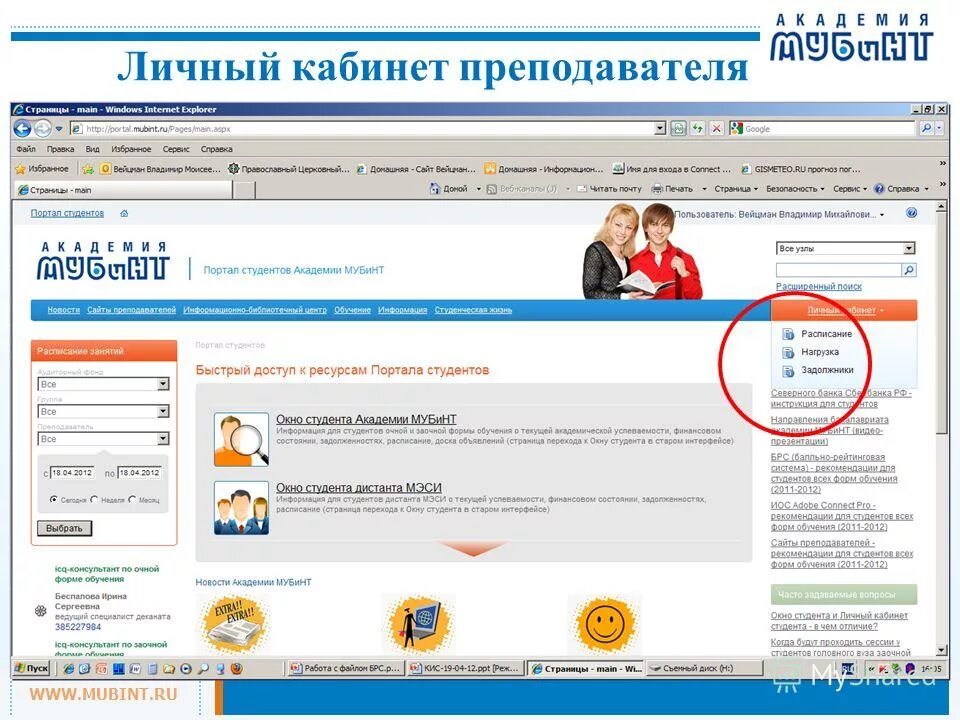Select the Новости navigation tab
Viewport: 960px width, 720px height.
[61, 310]
